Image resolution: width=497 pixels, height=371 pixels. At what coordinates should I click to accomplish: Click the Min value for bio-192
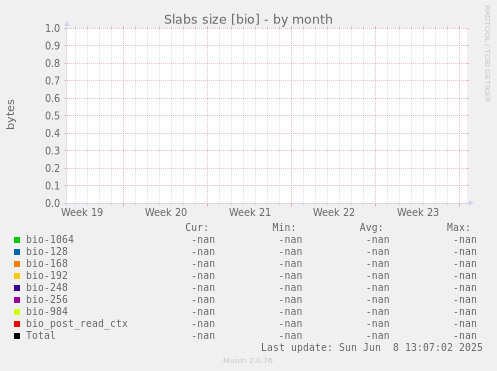point(290,276)
